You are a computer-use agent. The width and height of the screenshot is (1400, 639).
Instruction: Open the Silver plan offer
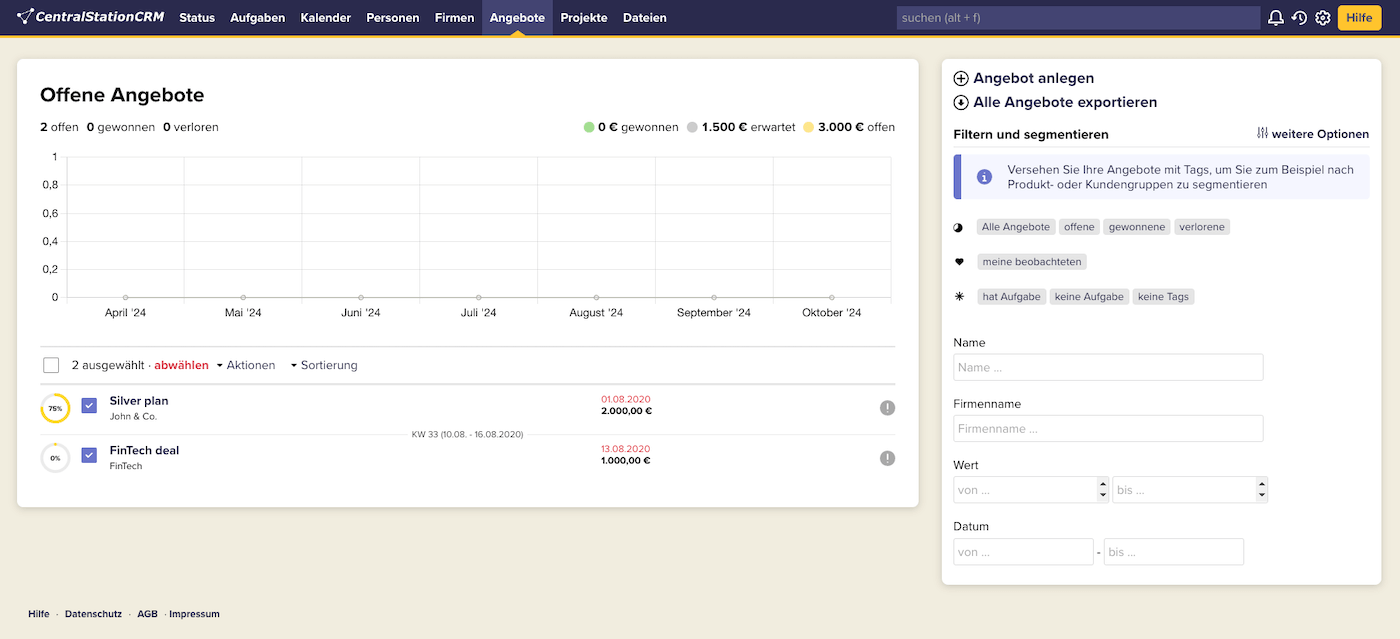(x=139, y=401)
